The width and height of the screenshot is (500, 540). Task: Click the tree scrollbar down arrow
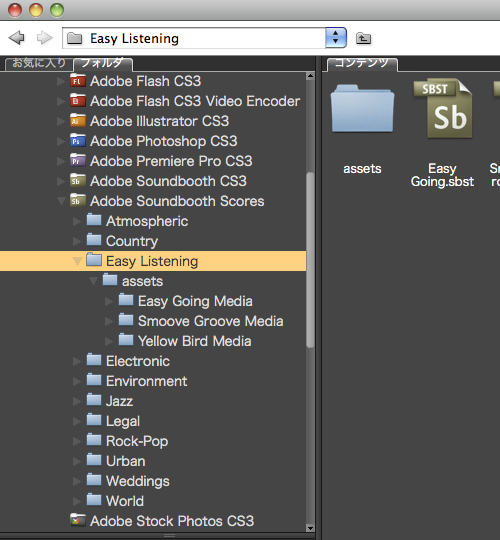coord(310,528)
